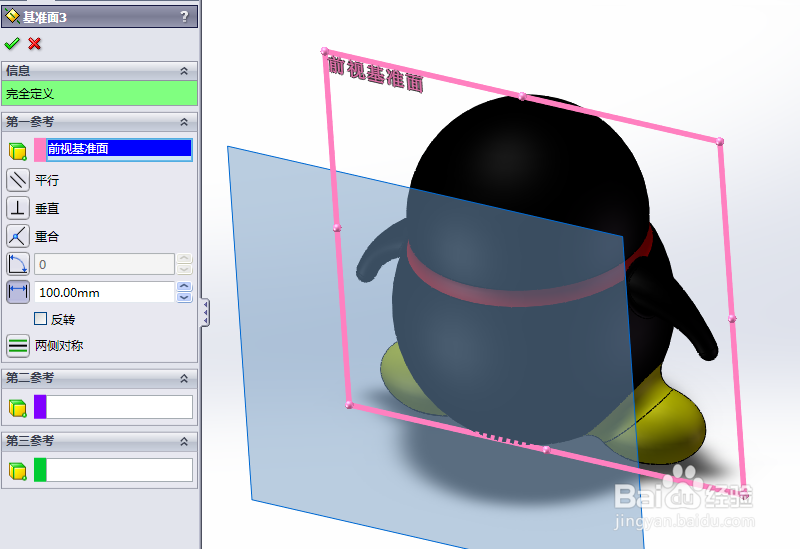Click the 完全定义 status message
The height and width of the screenshot is (549, 800).
(99, 93)
